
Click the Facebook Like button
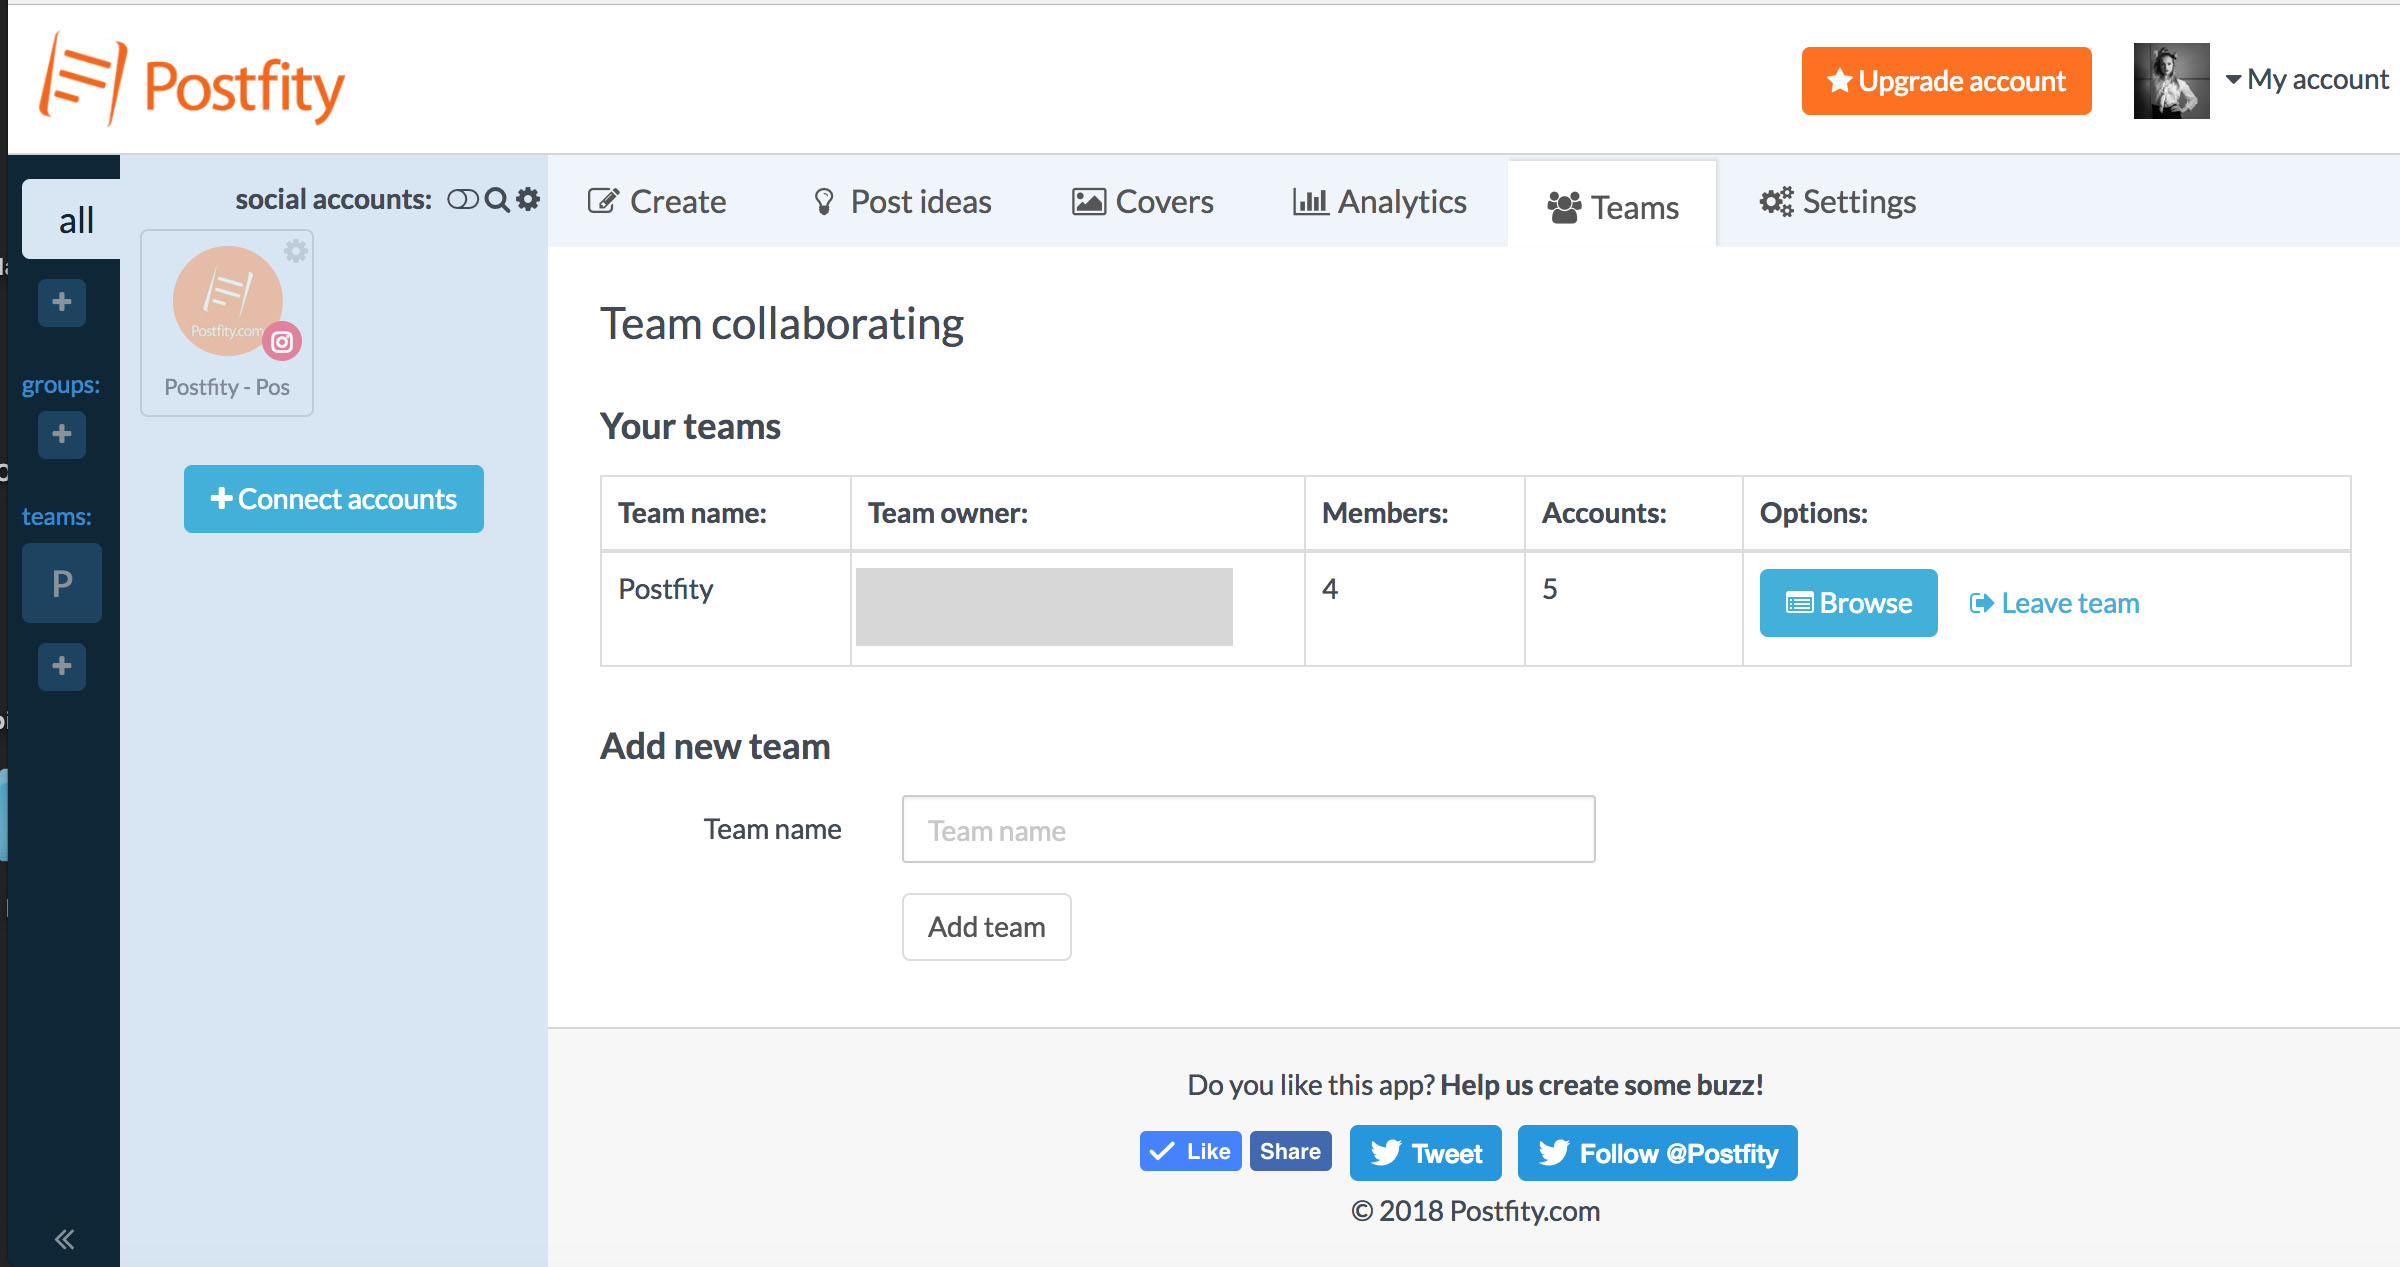pyautogui.click(x=1190, y=1151)
